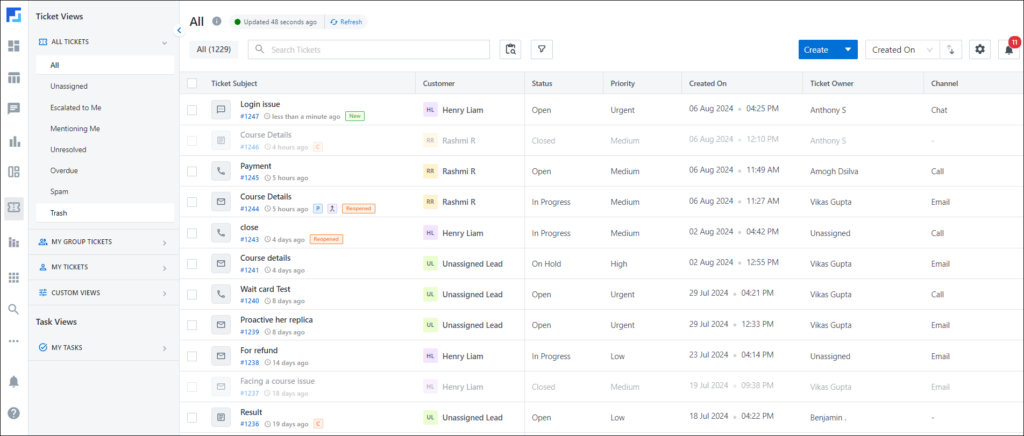
Task: Click the table layout icon in left rail
Action: 14,78
